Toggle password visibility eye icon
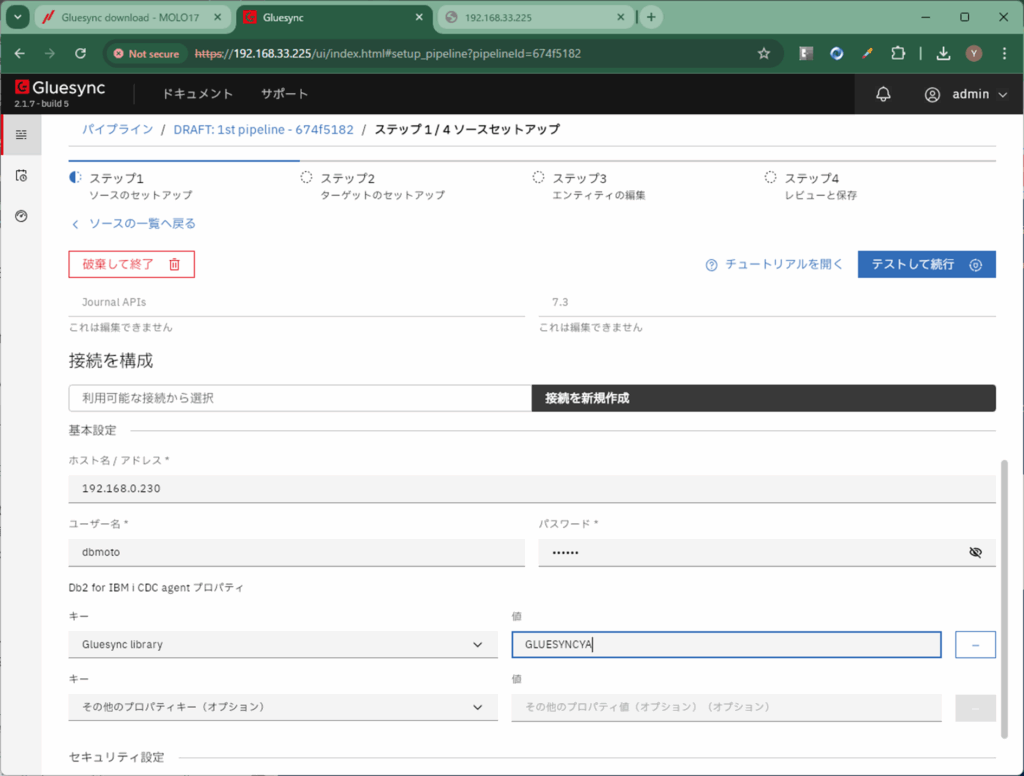This screenshot has width=1024, height=776. tap(976, 552)
